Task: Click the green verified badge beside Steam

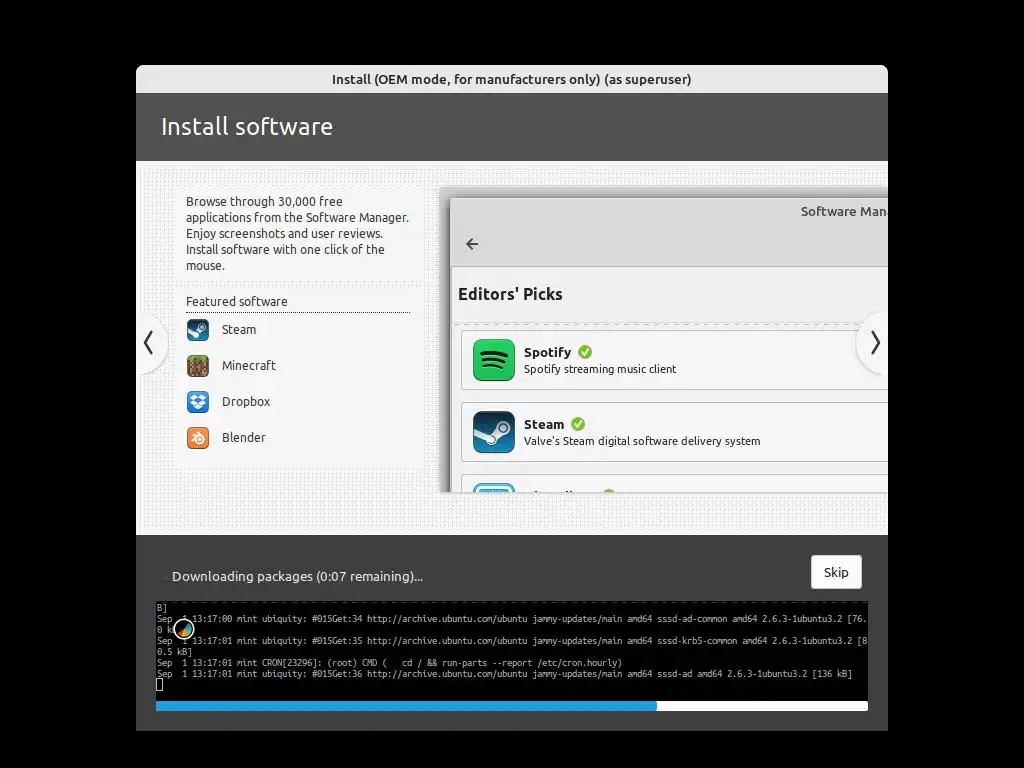Action: point(578,424)
